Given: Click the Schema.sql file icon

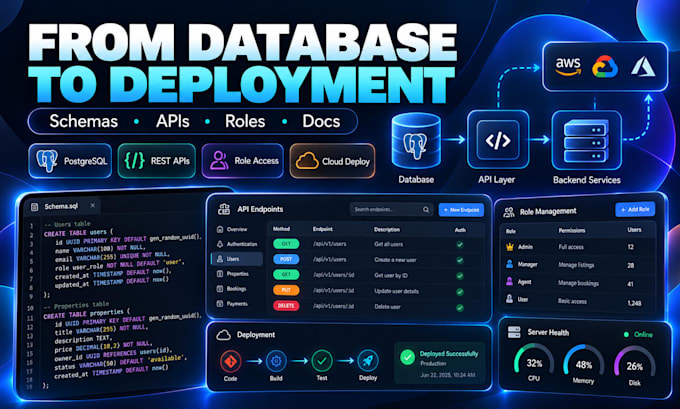Looking at the screenshot, I should (35, 207).
